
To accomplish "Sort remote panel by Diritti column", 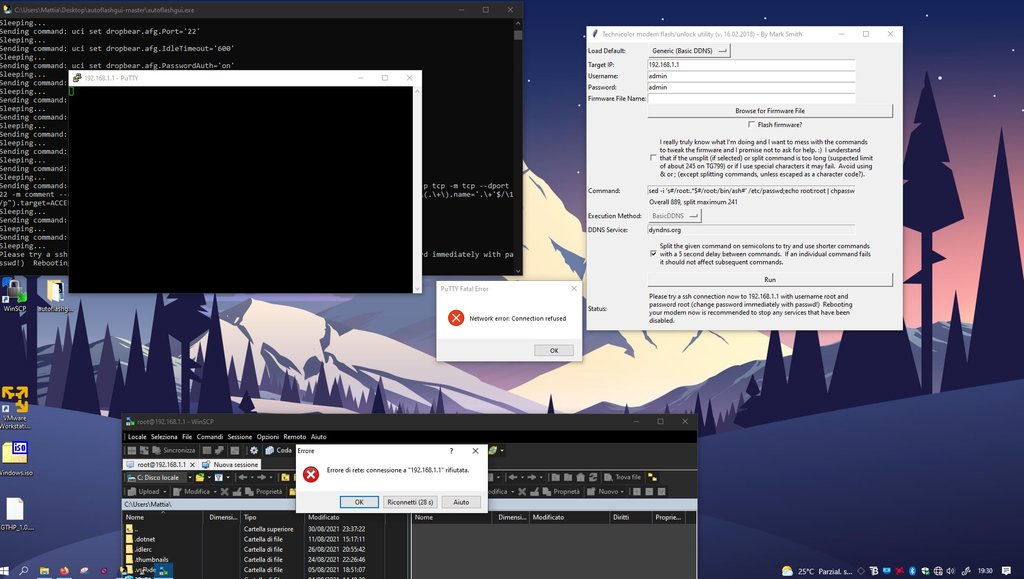I will click(x=630, y=517).
